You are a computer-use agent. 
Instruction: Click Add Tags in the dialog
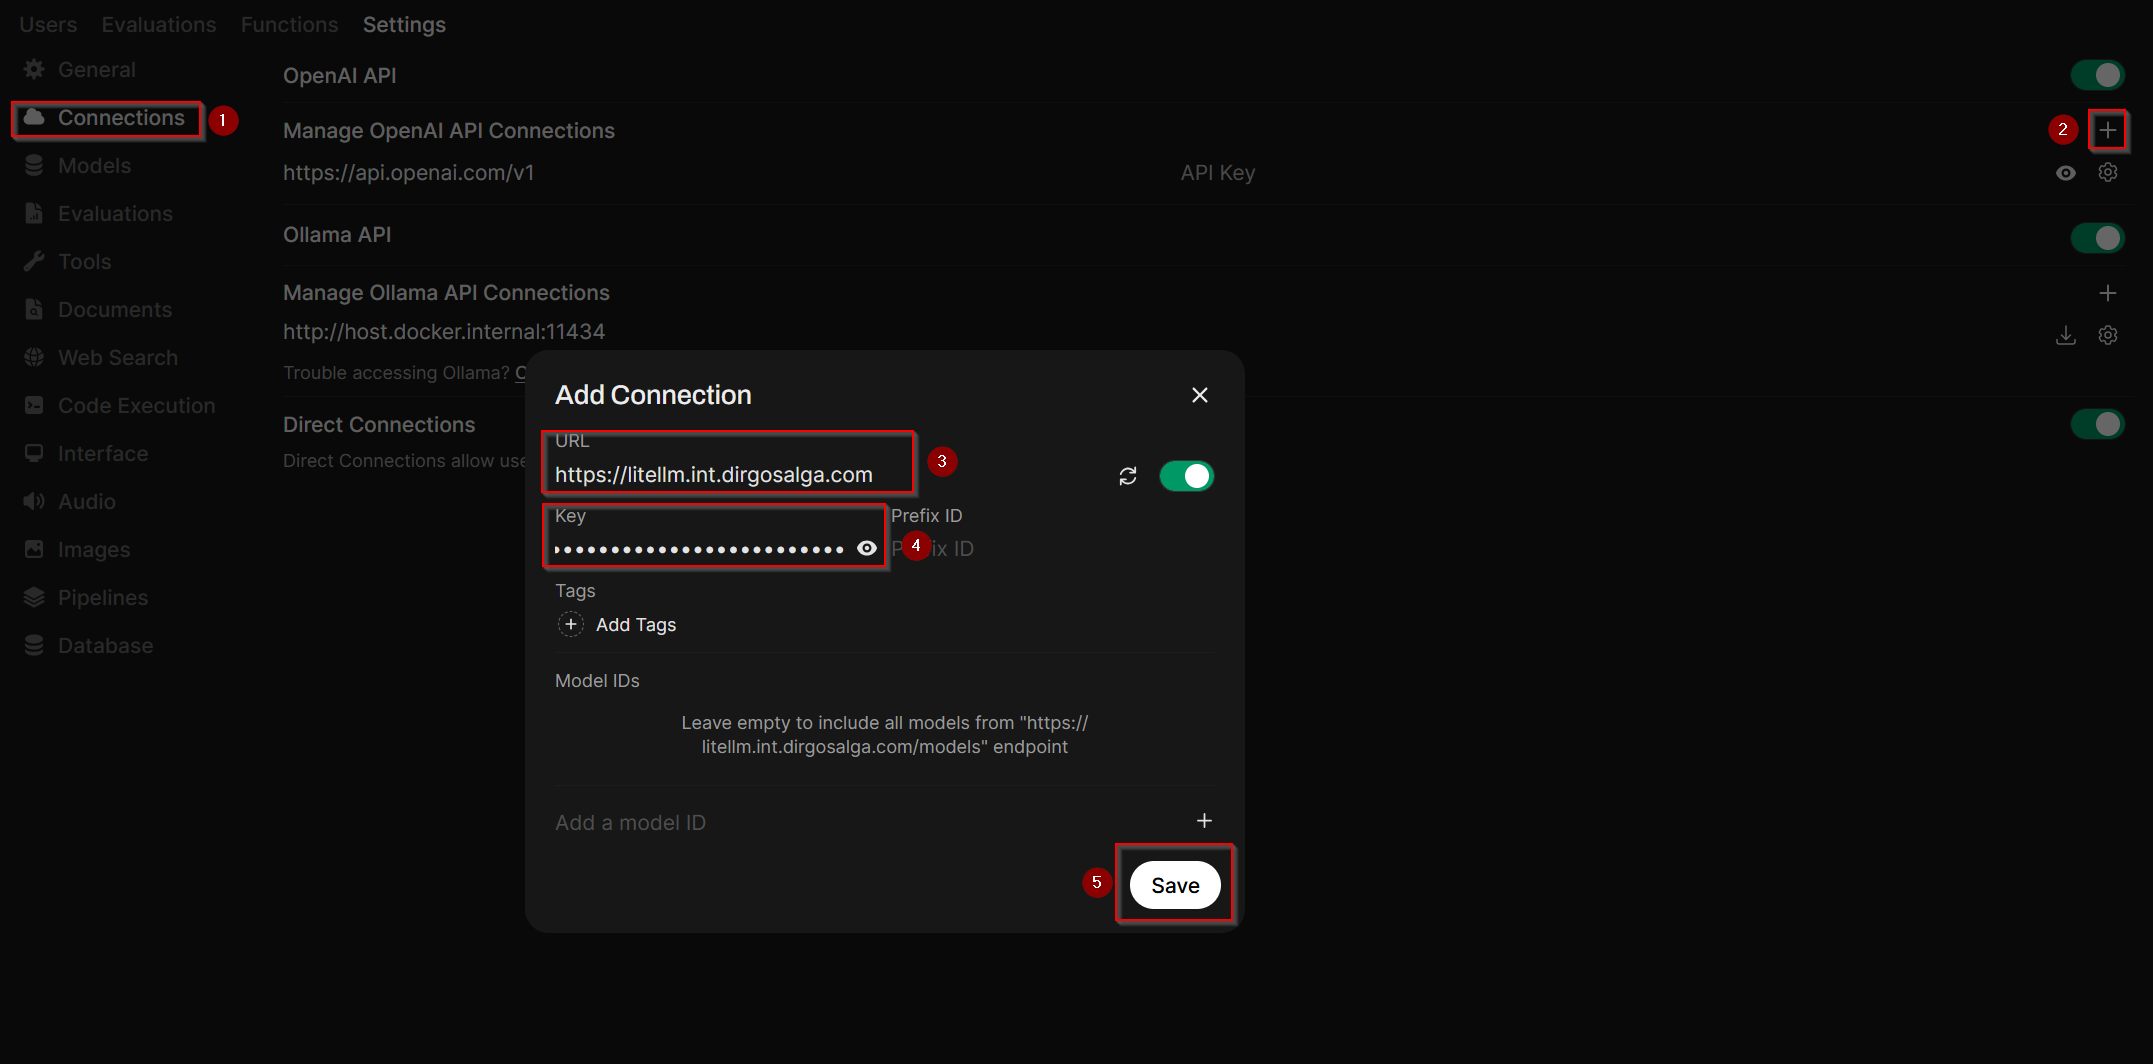(616, 623)
